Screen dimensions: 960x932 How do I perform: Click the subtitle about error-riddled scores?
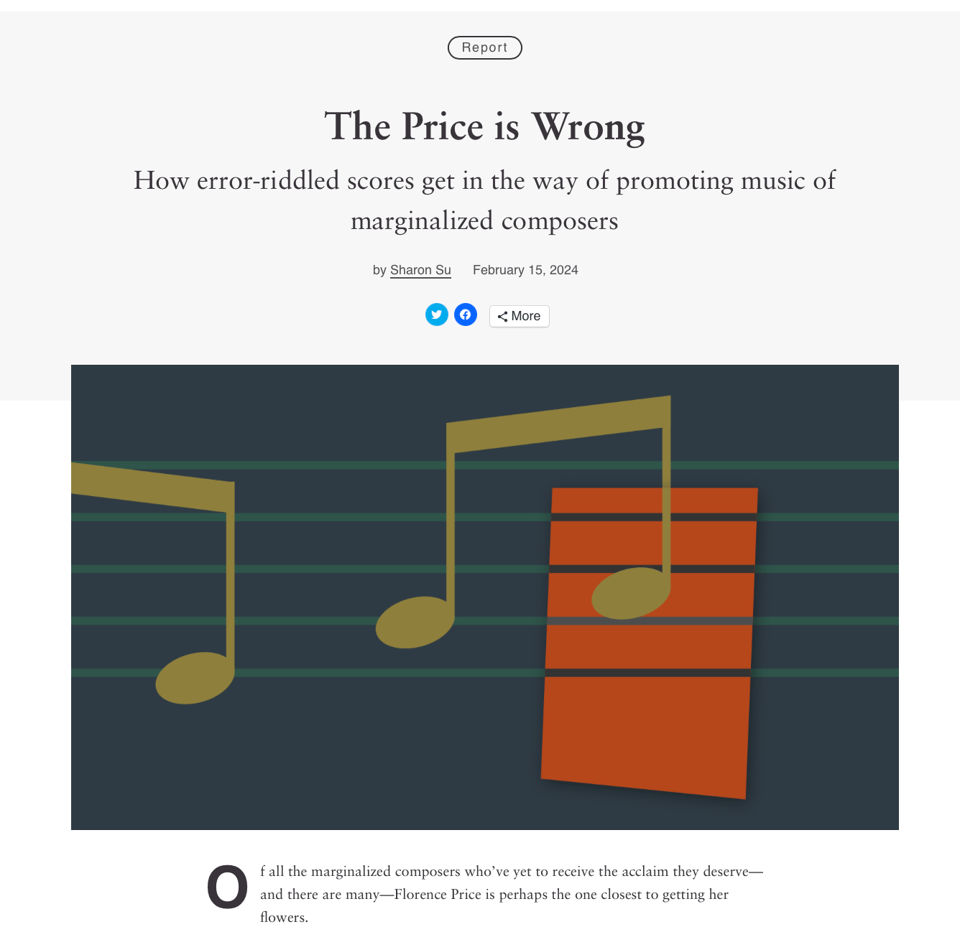(485, 181)
